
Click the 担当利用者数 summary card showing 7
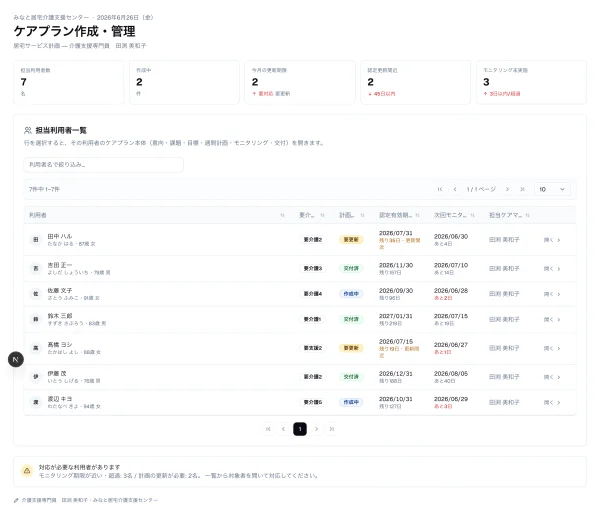coord(68,82)
